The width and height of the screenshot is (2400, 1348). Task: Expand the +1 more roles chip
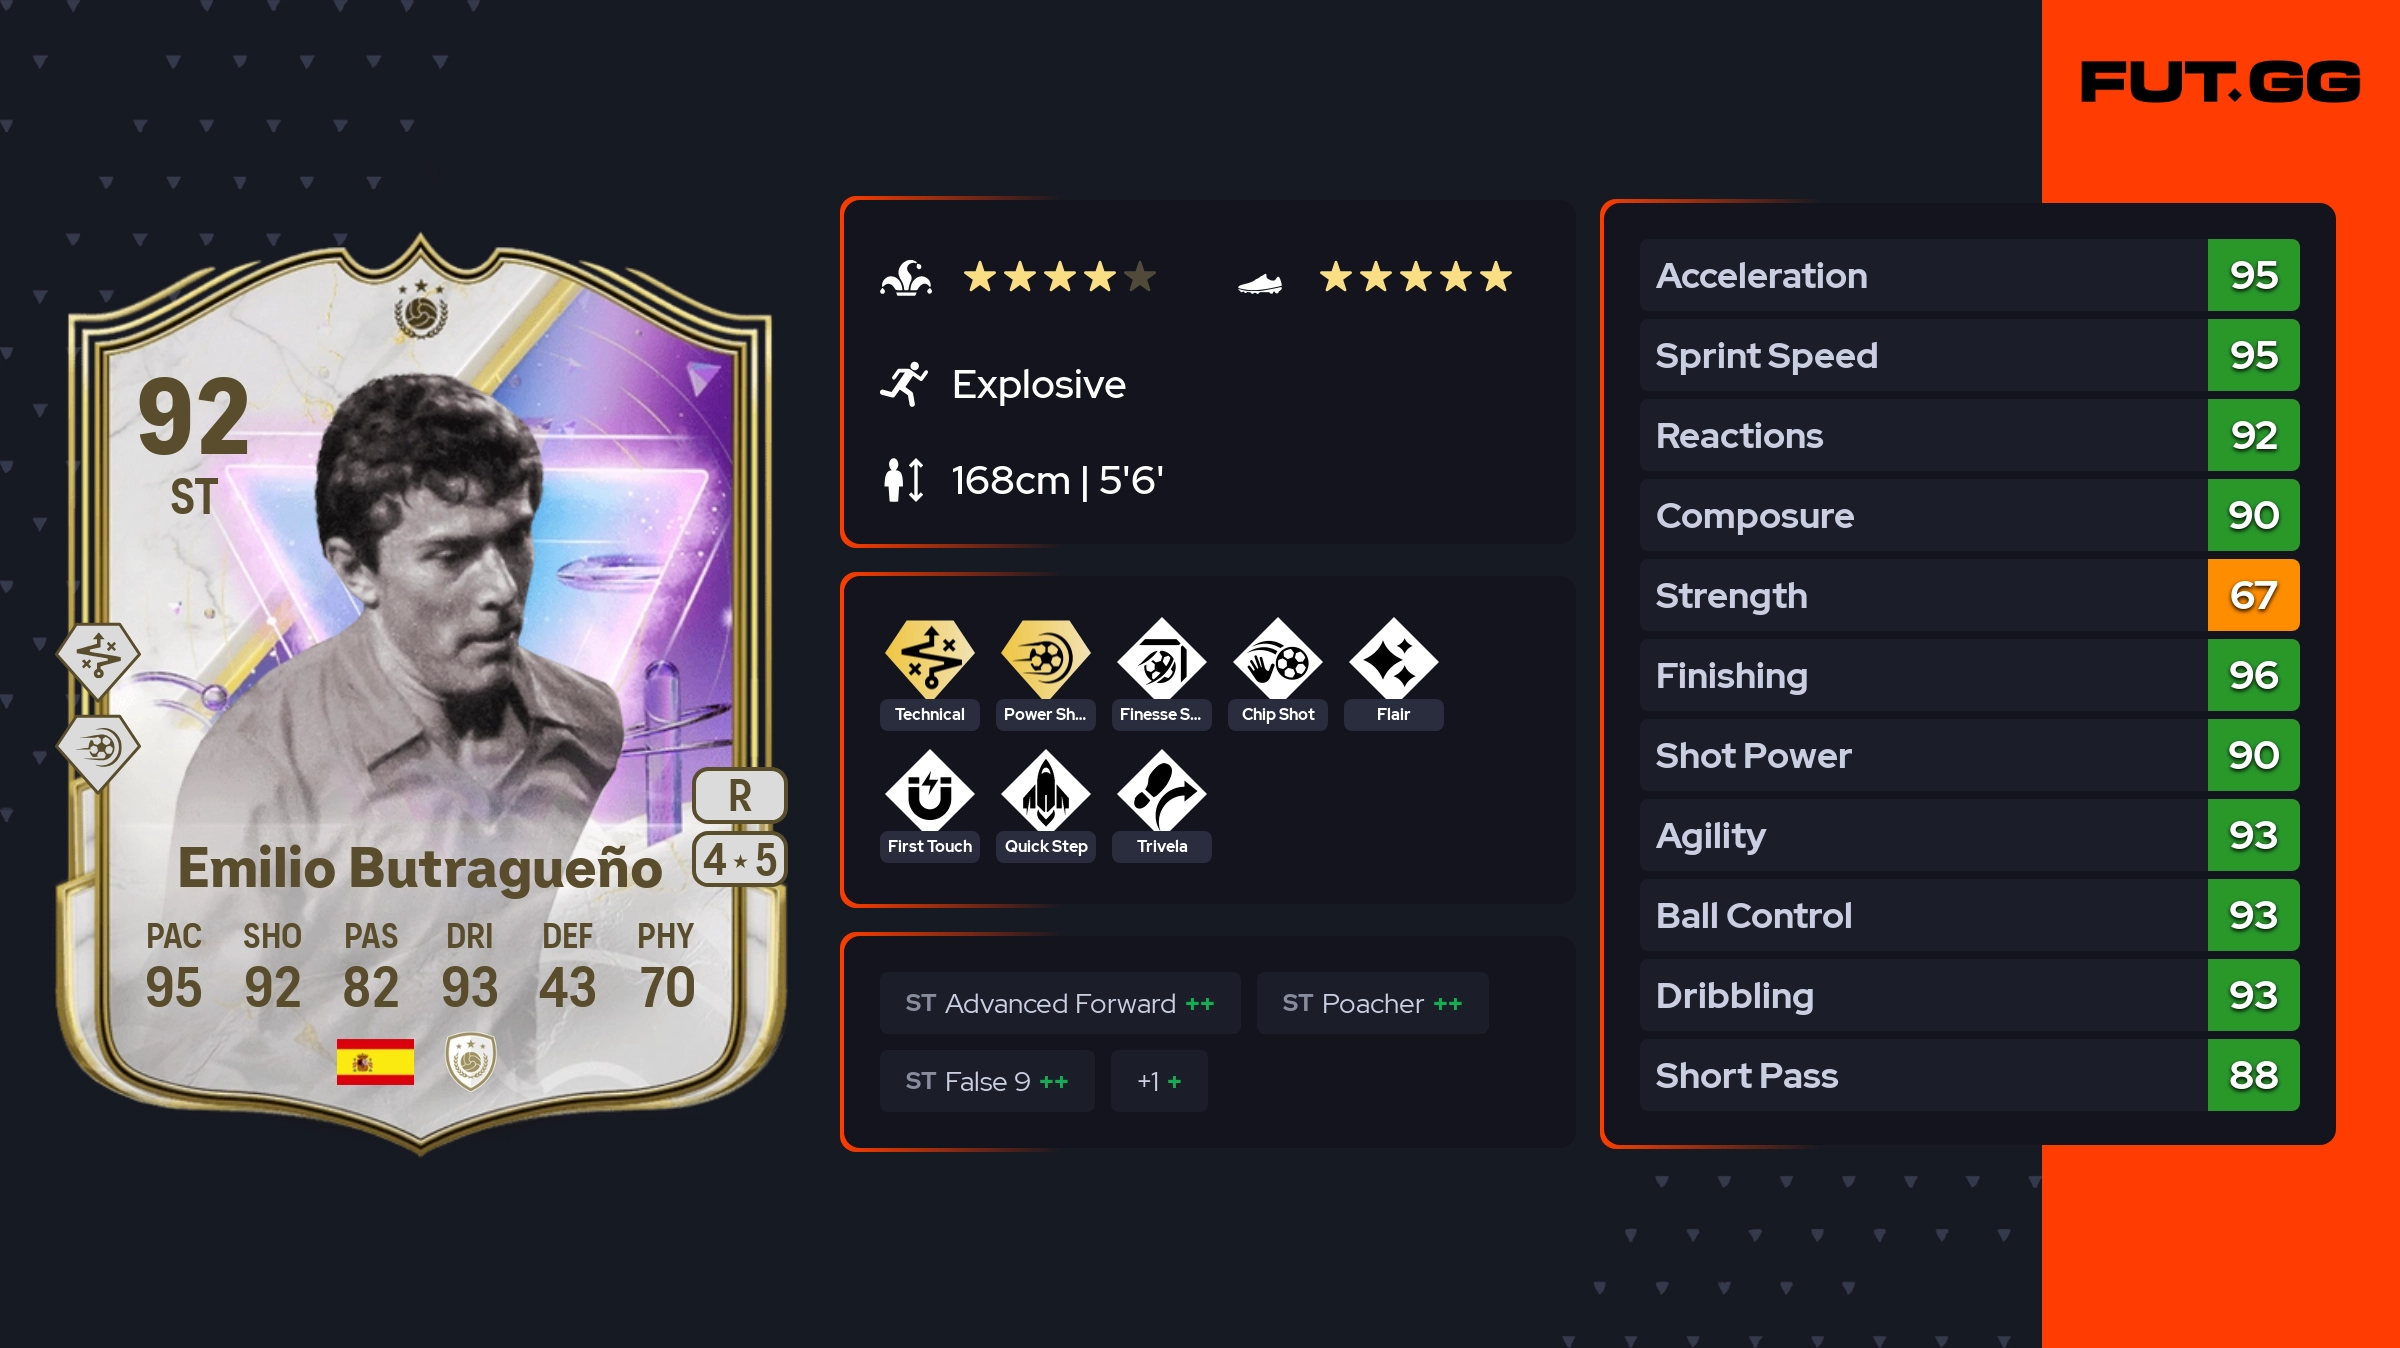(x=1159, y=1081)
